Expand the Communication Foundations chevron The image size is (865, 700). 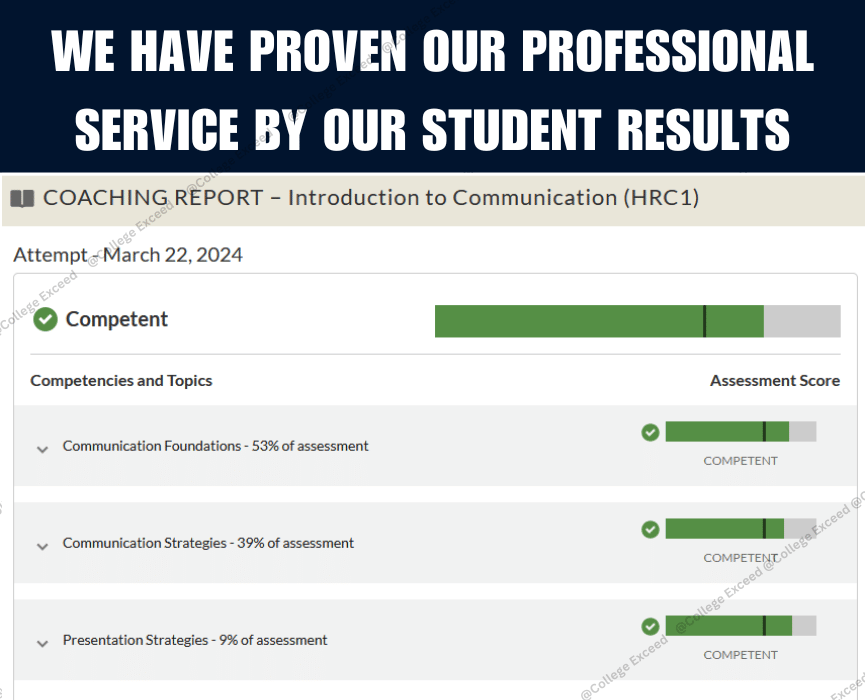pyautogui.click(x=42, y=450)
